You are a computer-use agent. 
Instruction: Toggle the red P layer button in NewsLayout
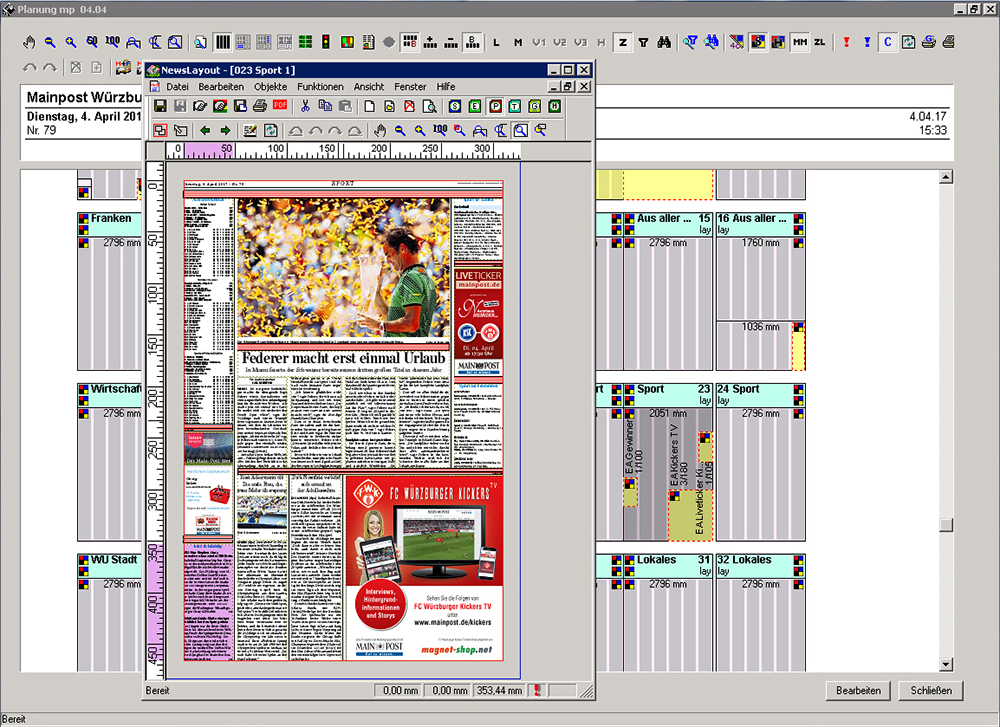coord(495,106)
